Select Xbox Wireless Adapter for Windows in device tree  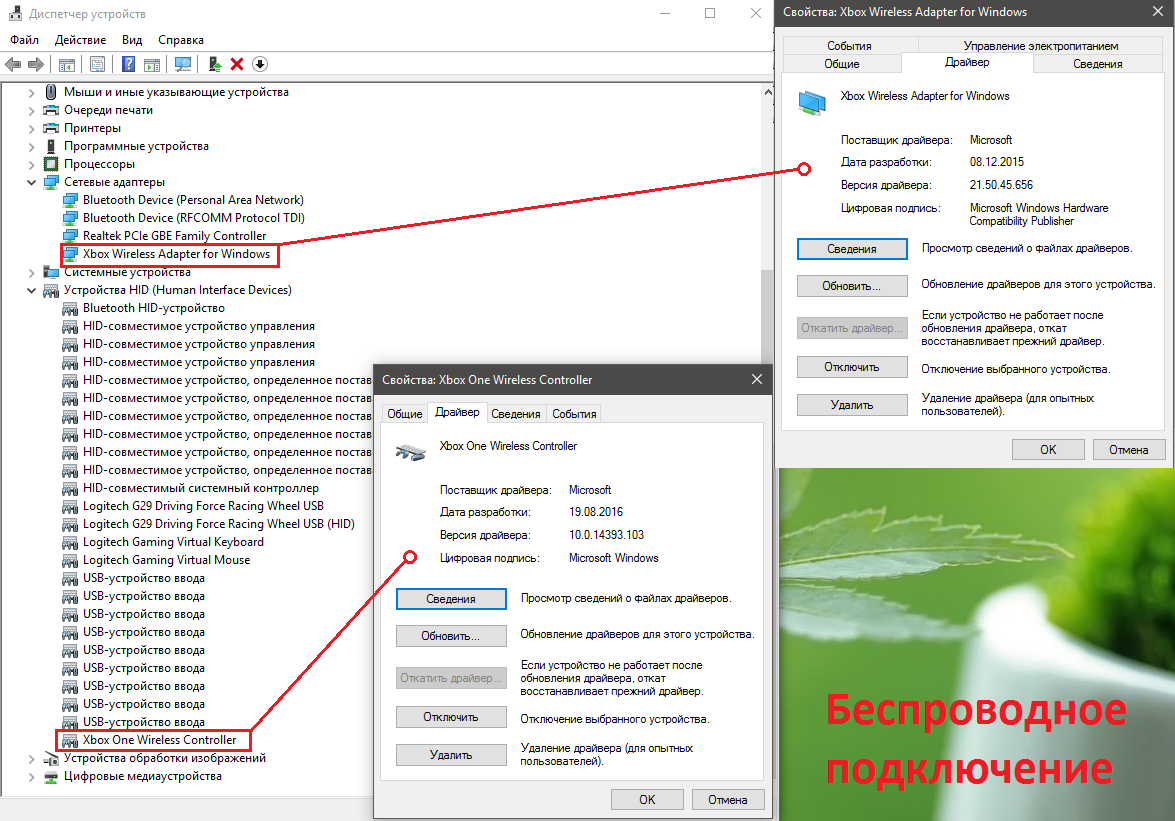[176, 254]
